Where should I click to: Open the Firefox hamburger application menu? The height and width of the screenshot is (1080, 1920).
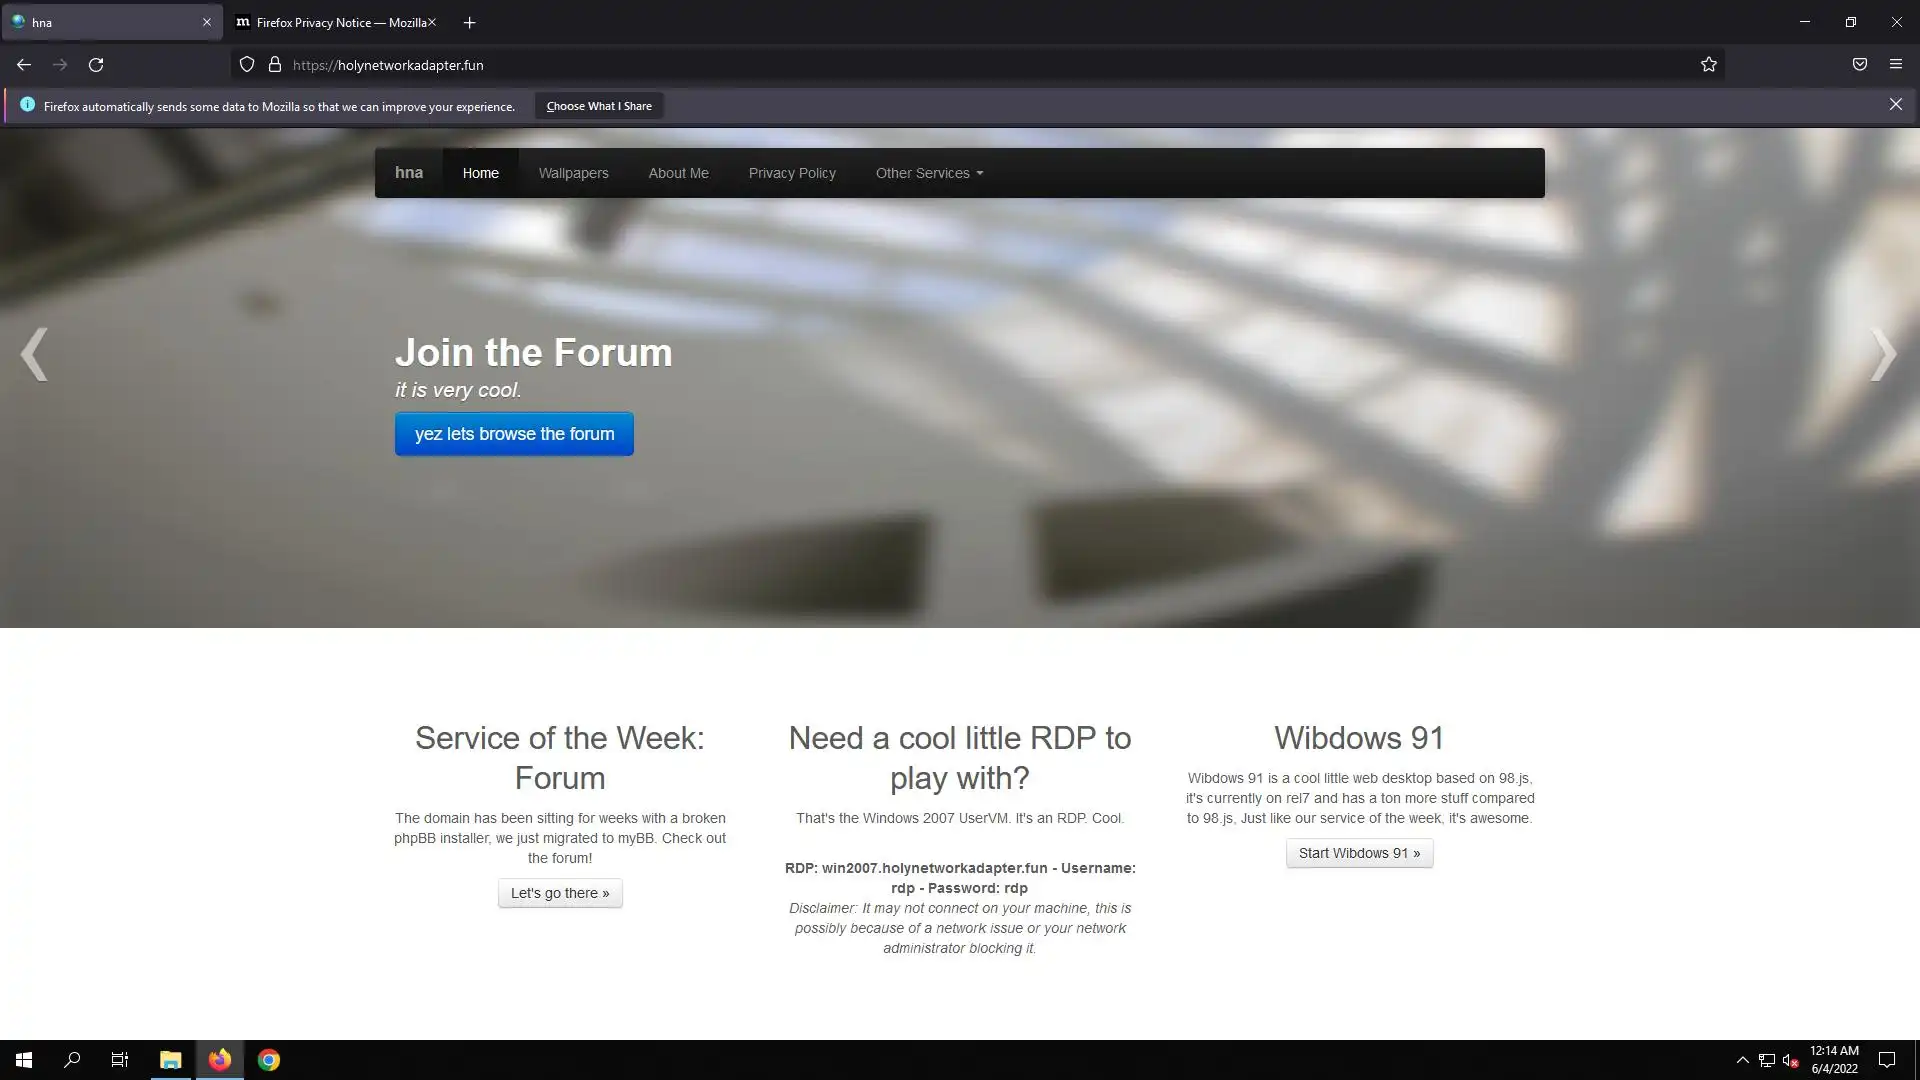[x=1895, y=65]
